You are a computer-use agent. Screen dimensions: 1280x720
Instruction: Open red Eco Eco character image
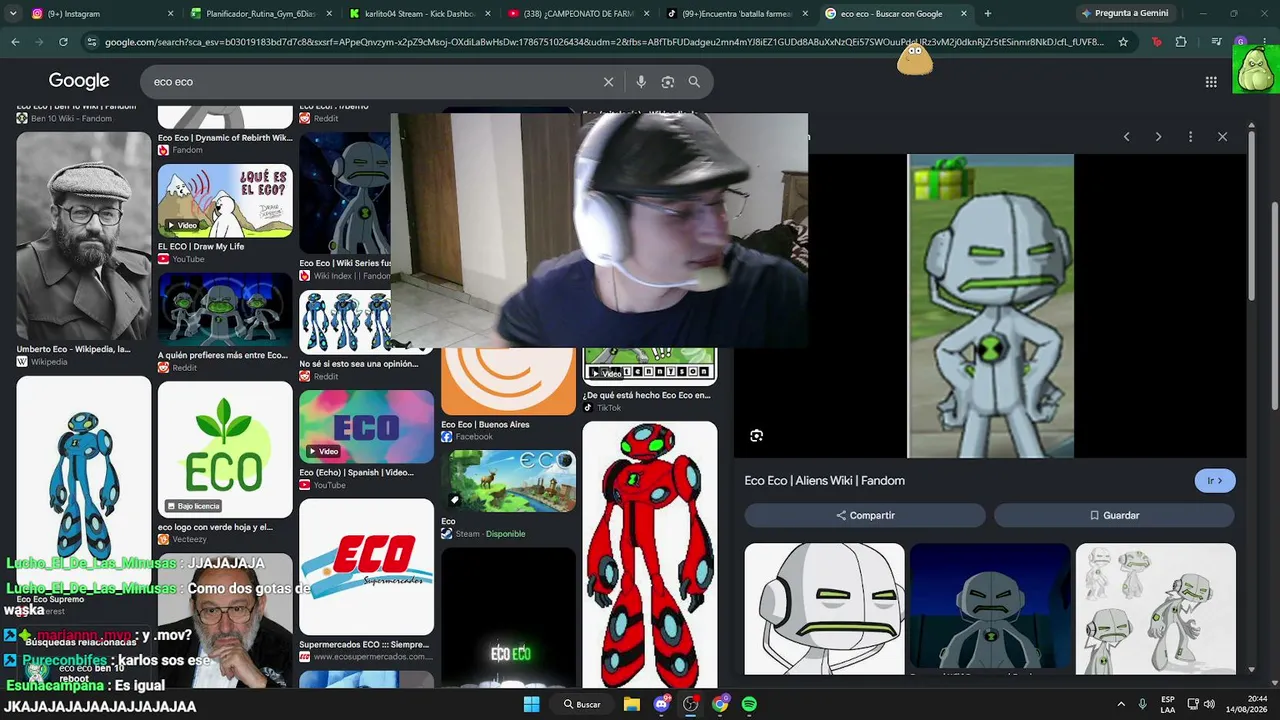(650, 555)
